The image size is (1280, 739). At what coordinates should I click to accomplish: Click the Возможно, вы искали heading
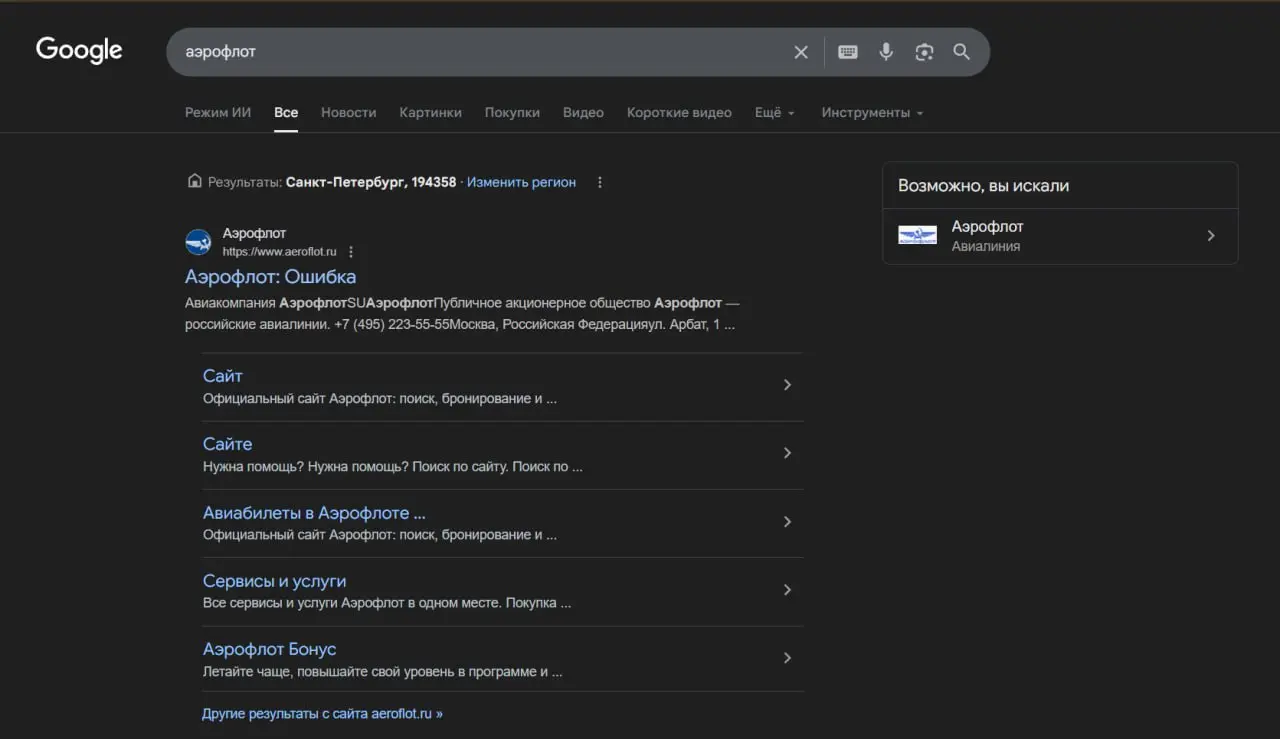pyautogui.click(x=983, y=186)
